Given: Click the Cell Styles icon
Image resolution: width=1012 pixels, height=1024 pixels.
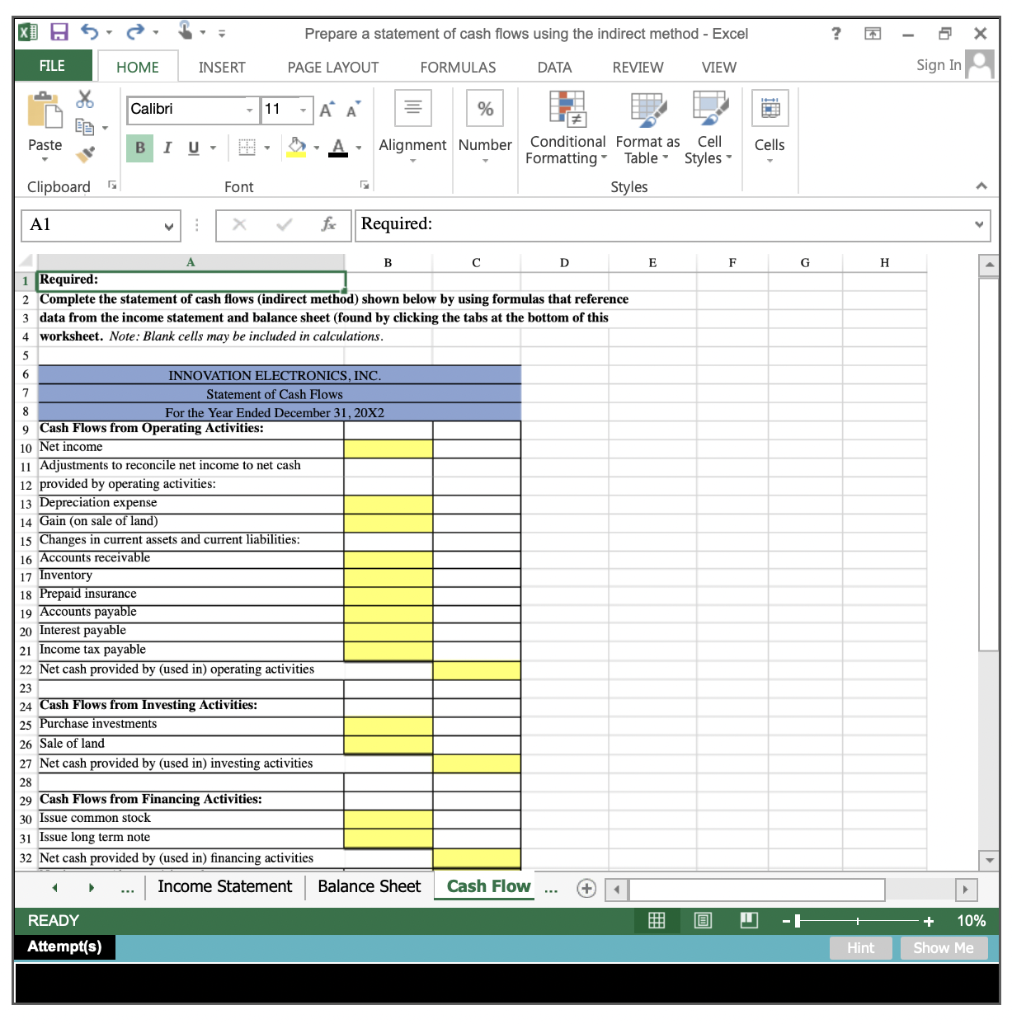Looking at the screenshot, I should (x=710, y=108).
